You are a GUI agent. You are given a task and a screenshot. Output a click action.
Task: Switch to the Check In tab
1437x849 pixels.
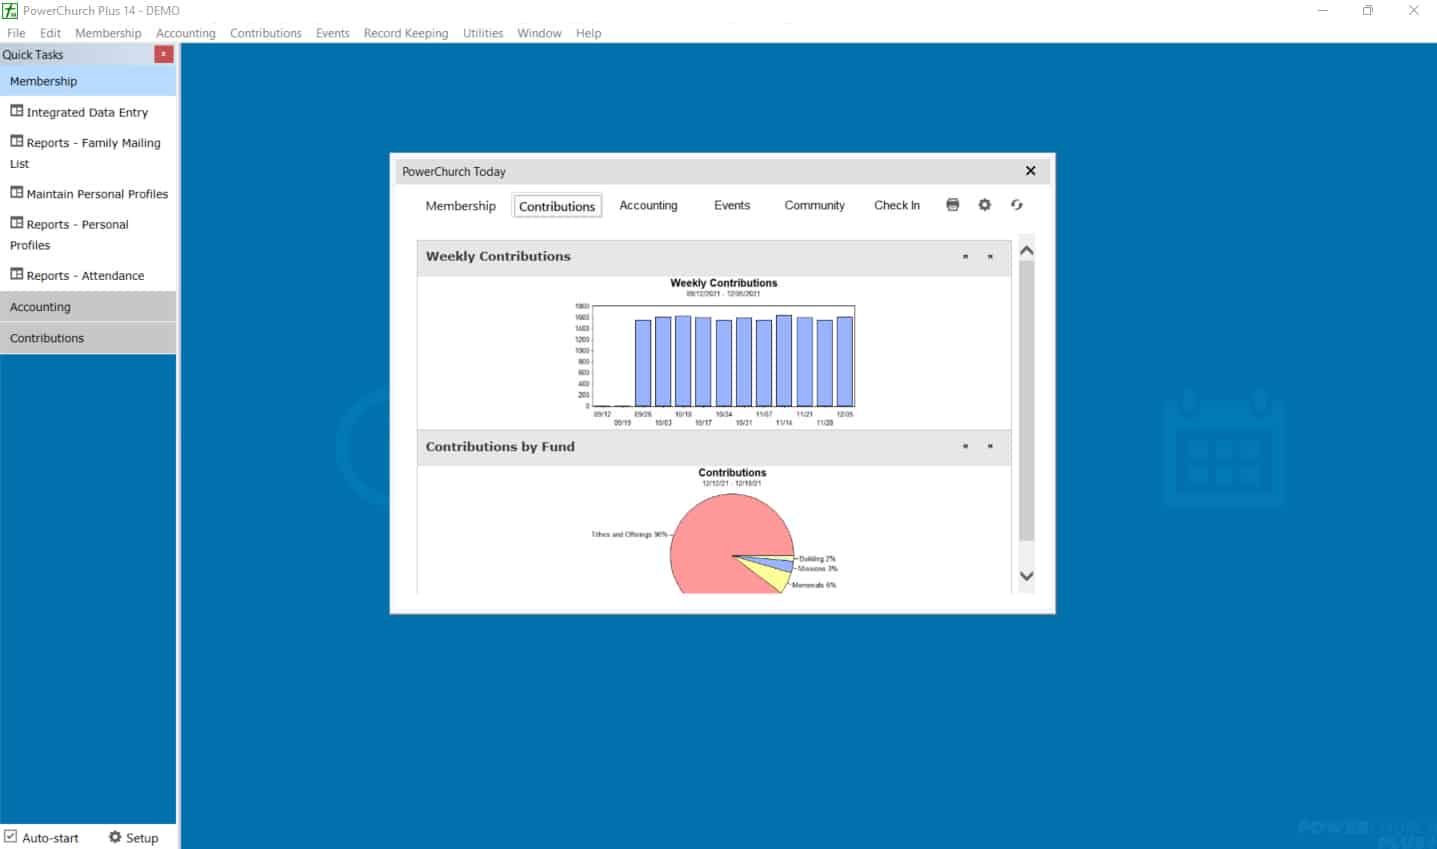point(896,205)
